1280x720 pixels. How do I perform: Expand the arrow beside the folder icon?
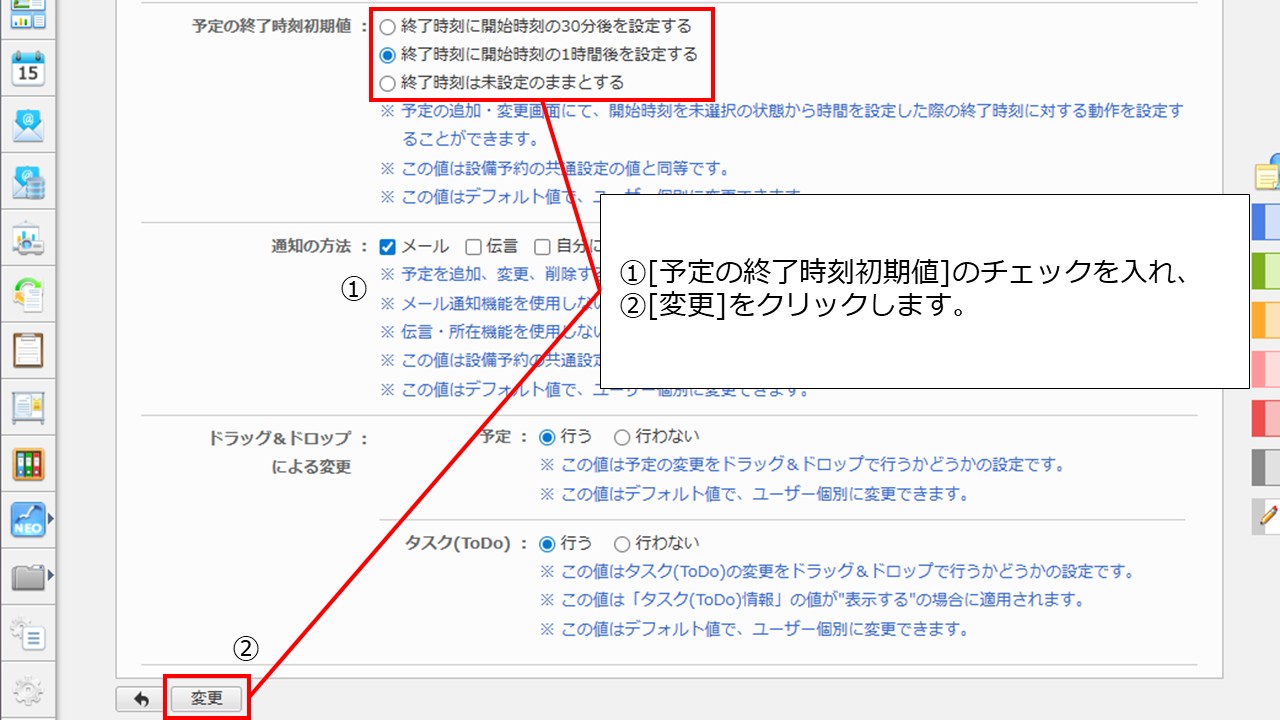(x=50, y=576)
